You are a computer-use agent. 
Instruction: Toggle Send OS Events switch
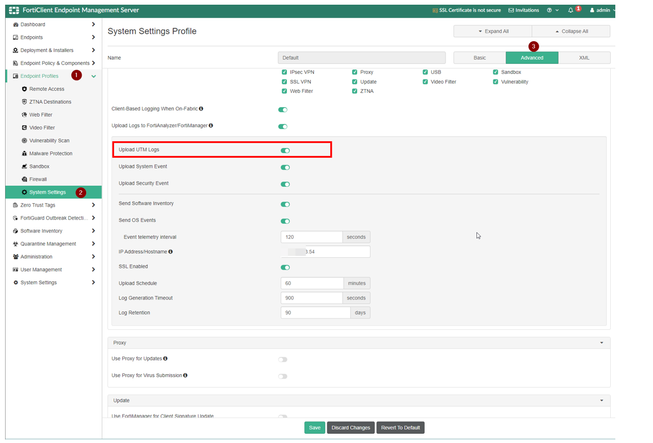(285, 221)
